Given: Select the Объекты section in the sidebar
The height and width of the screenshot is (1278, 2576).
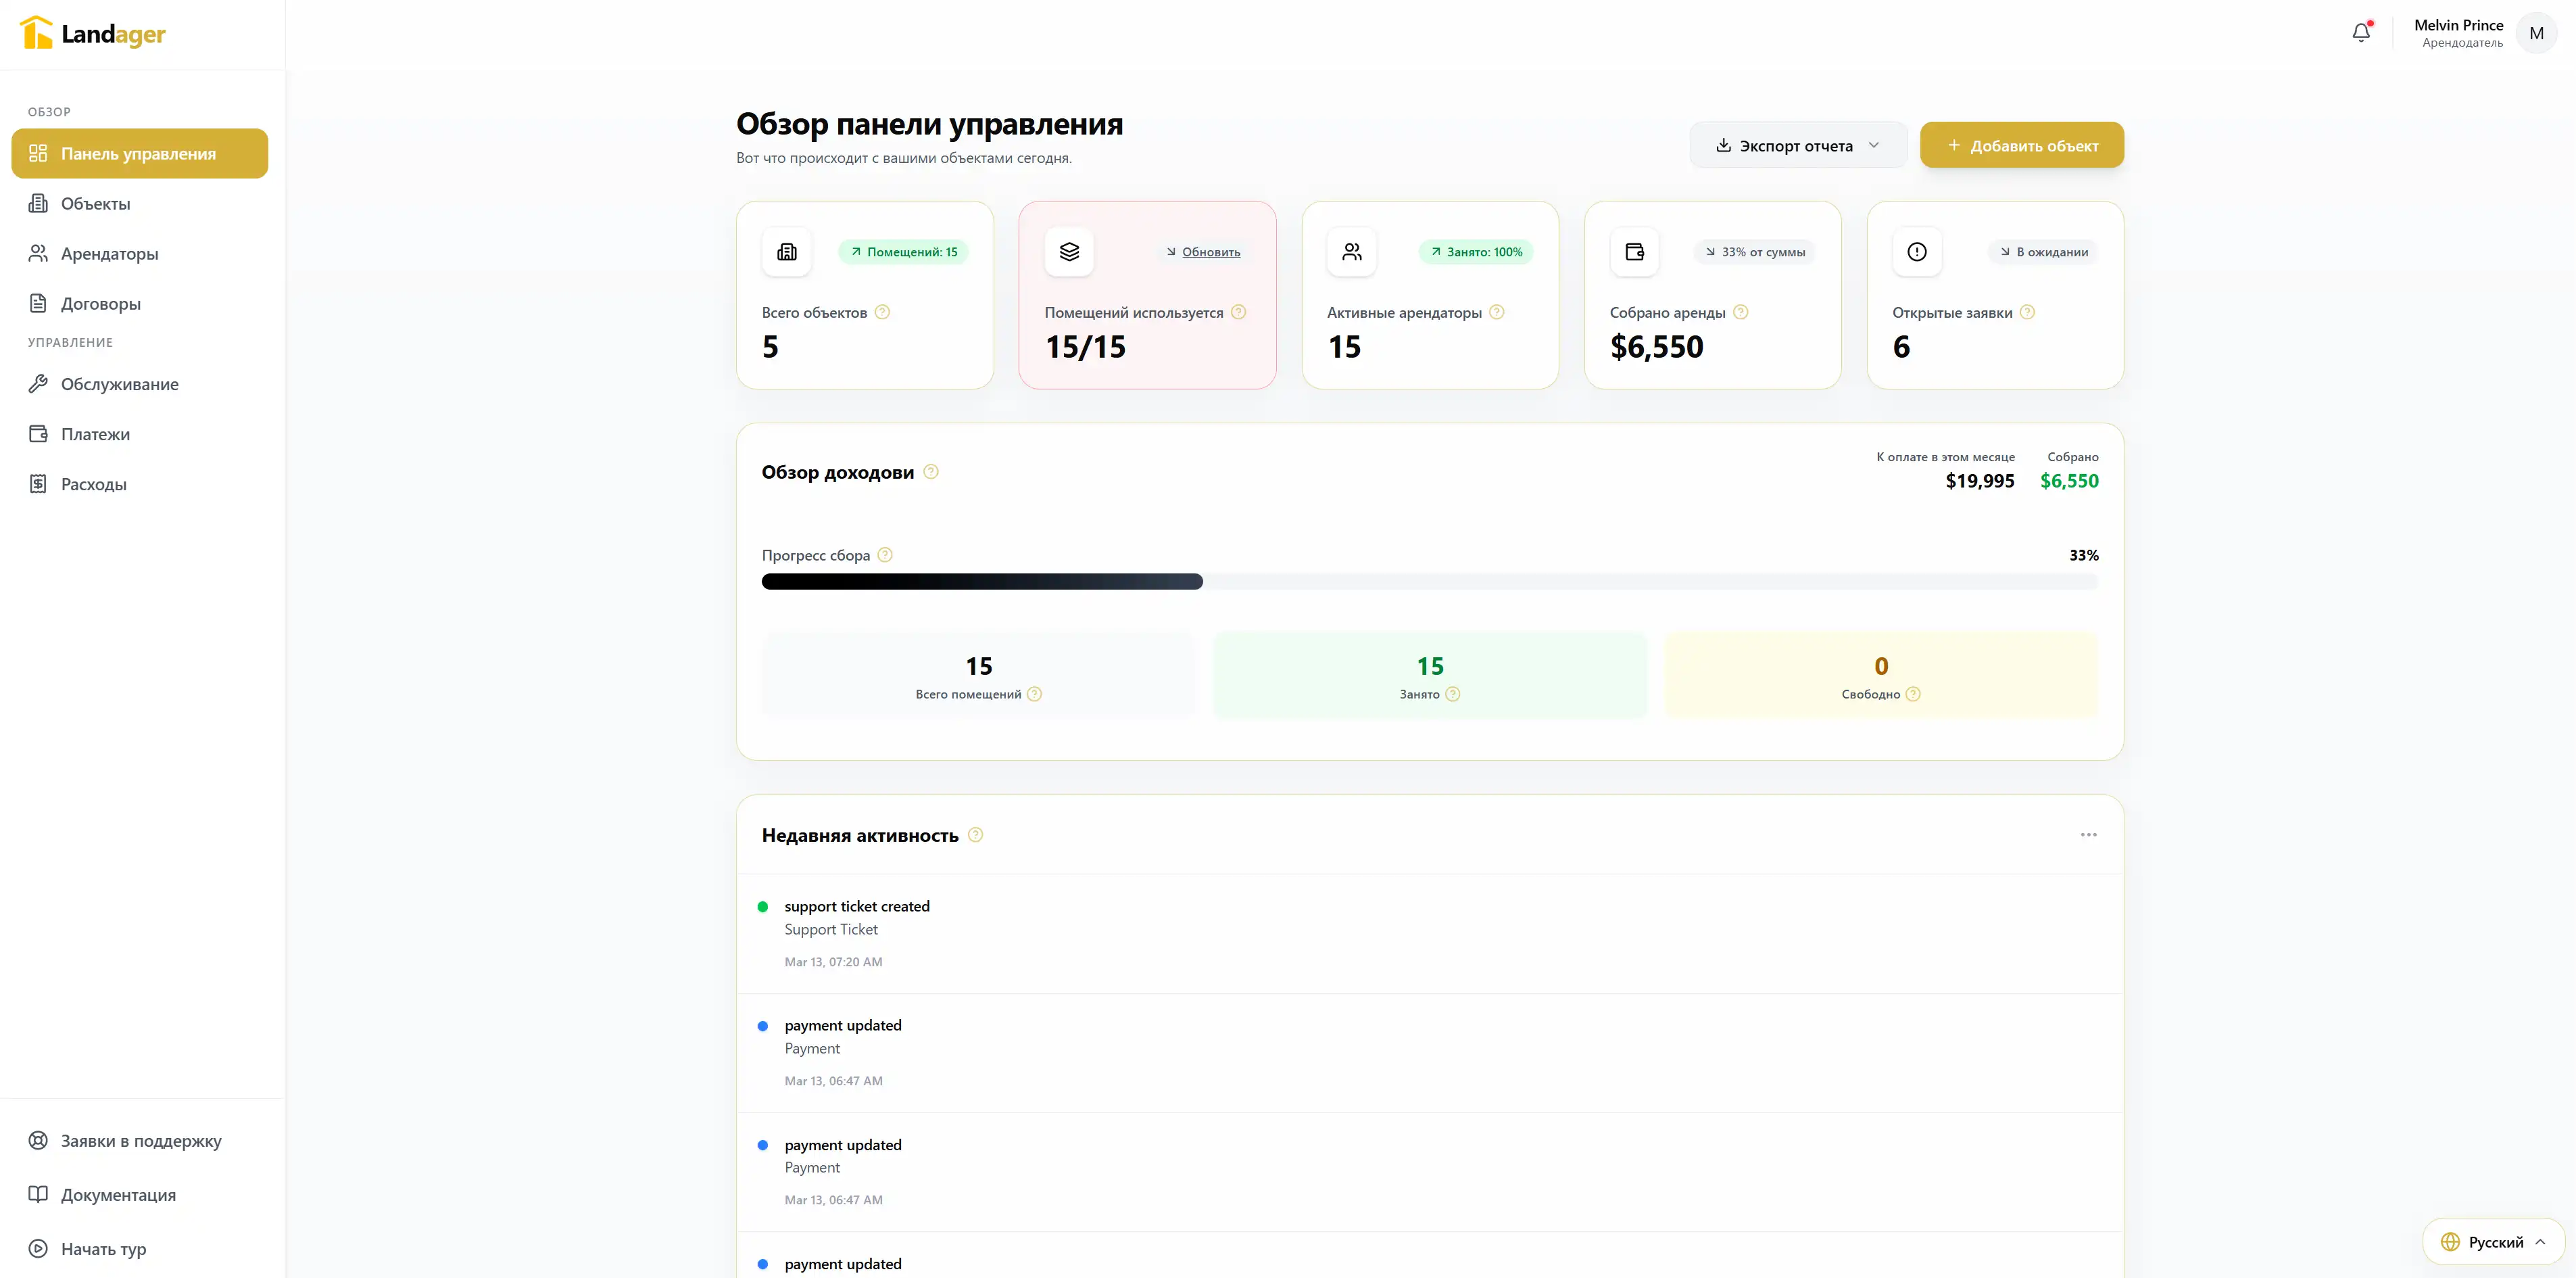Looking at the screenshot, I should tap(95, 203).
